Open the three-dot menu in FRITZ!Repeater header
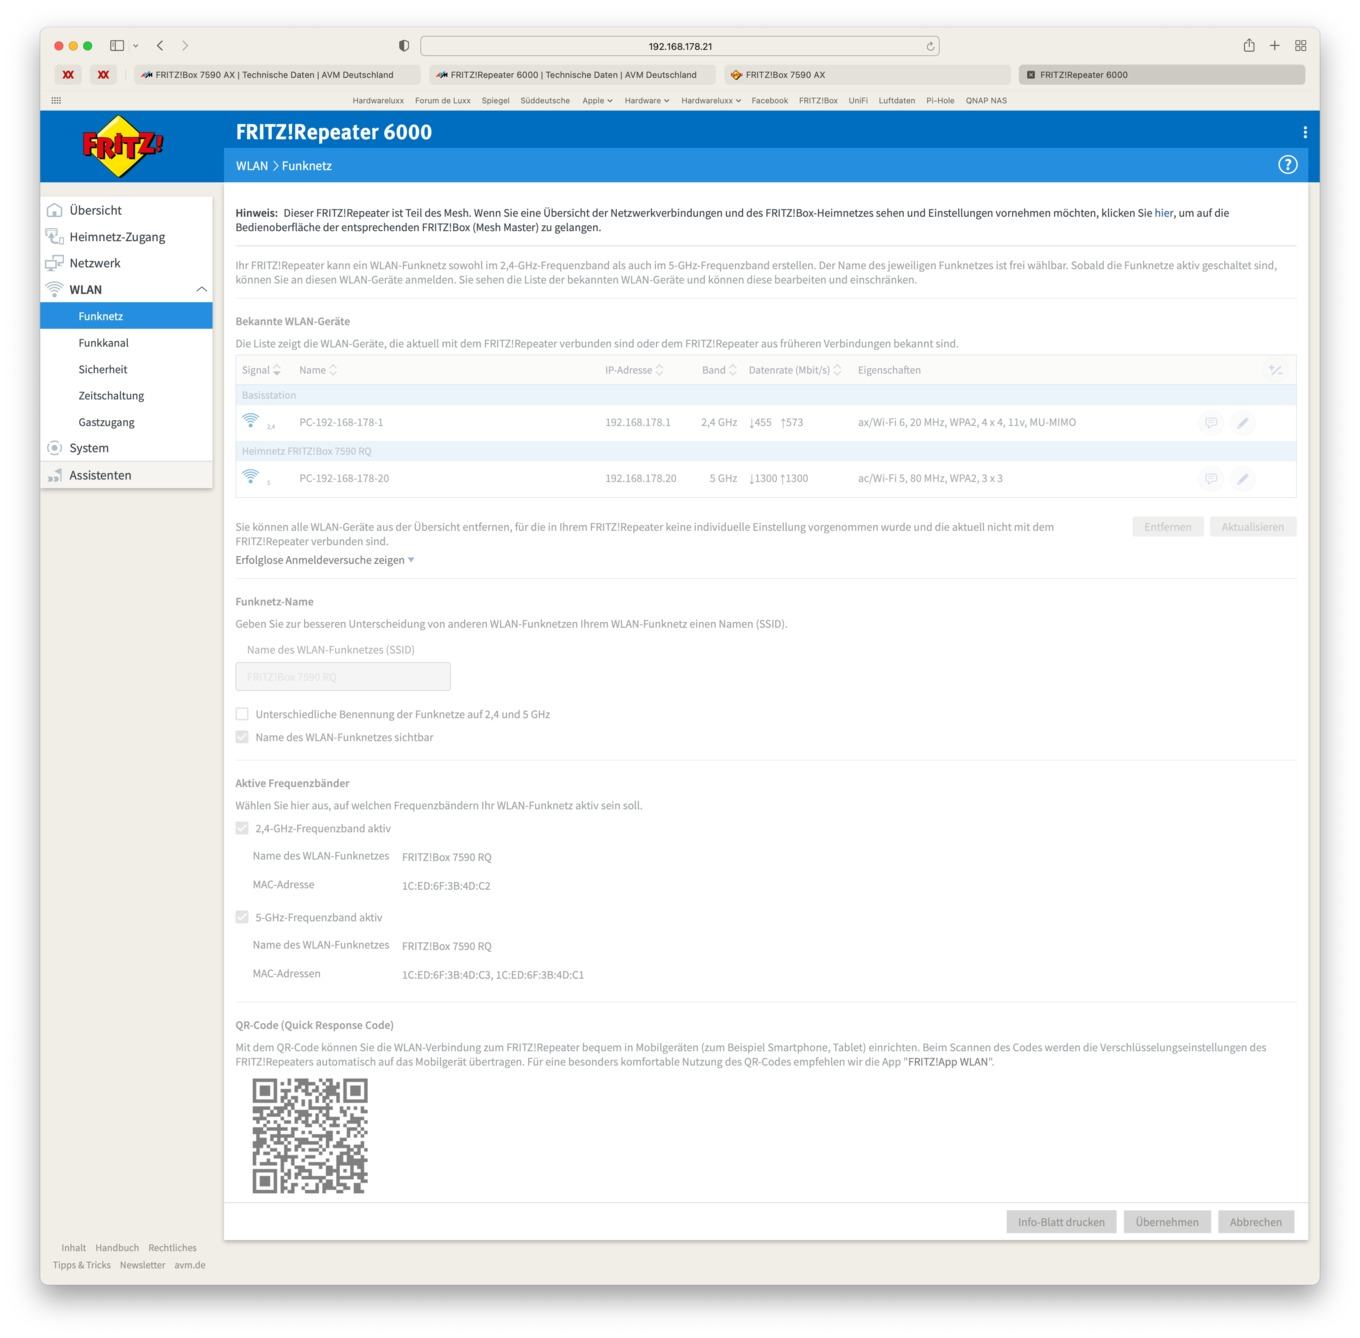 1305,132
